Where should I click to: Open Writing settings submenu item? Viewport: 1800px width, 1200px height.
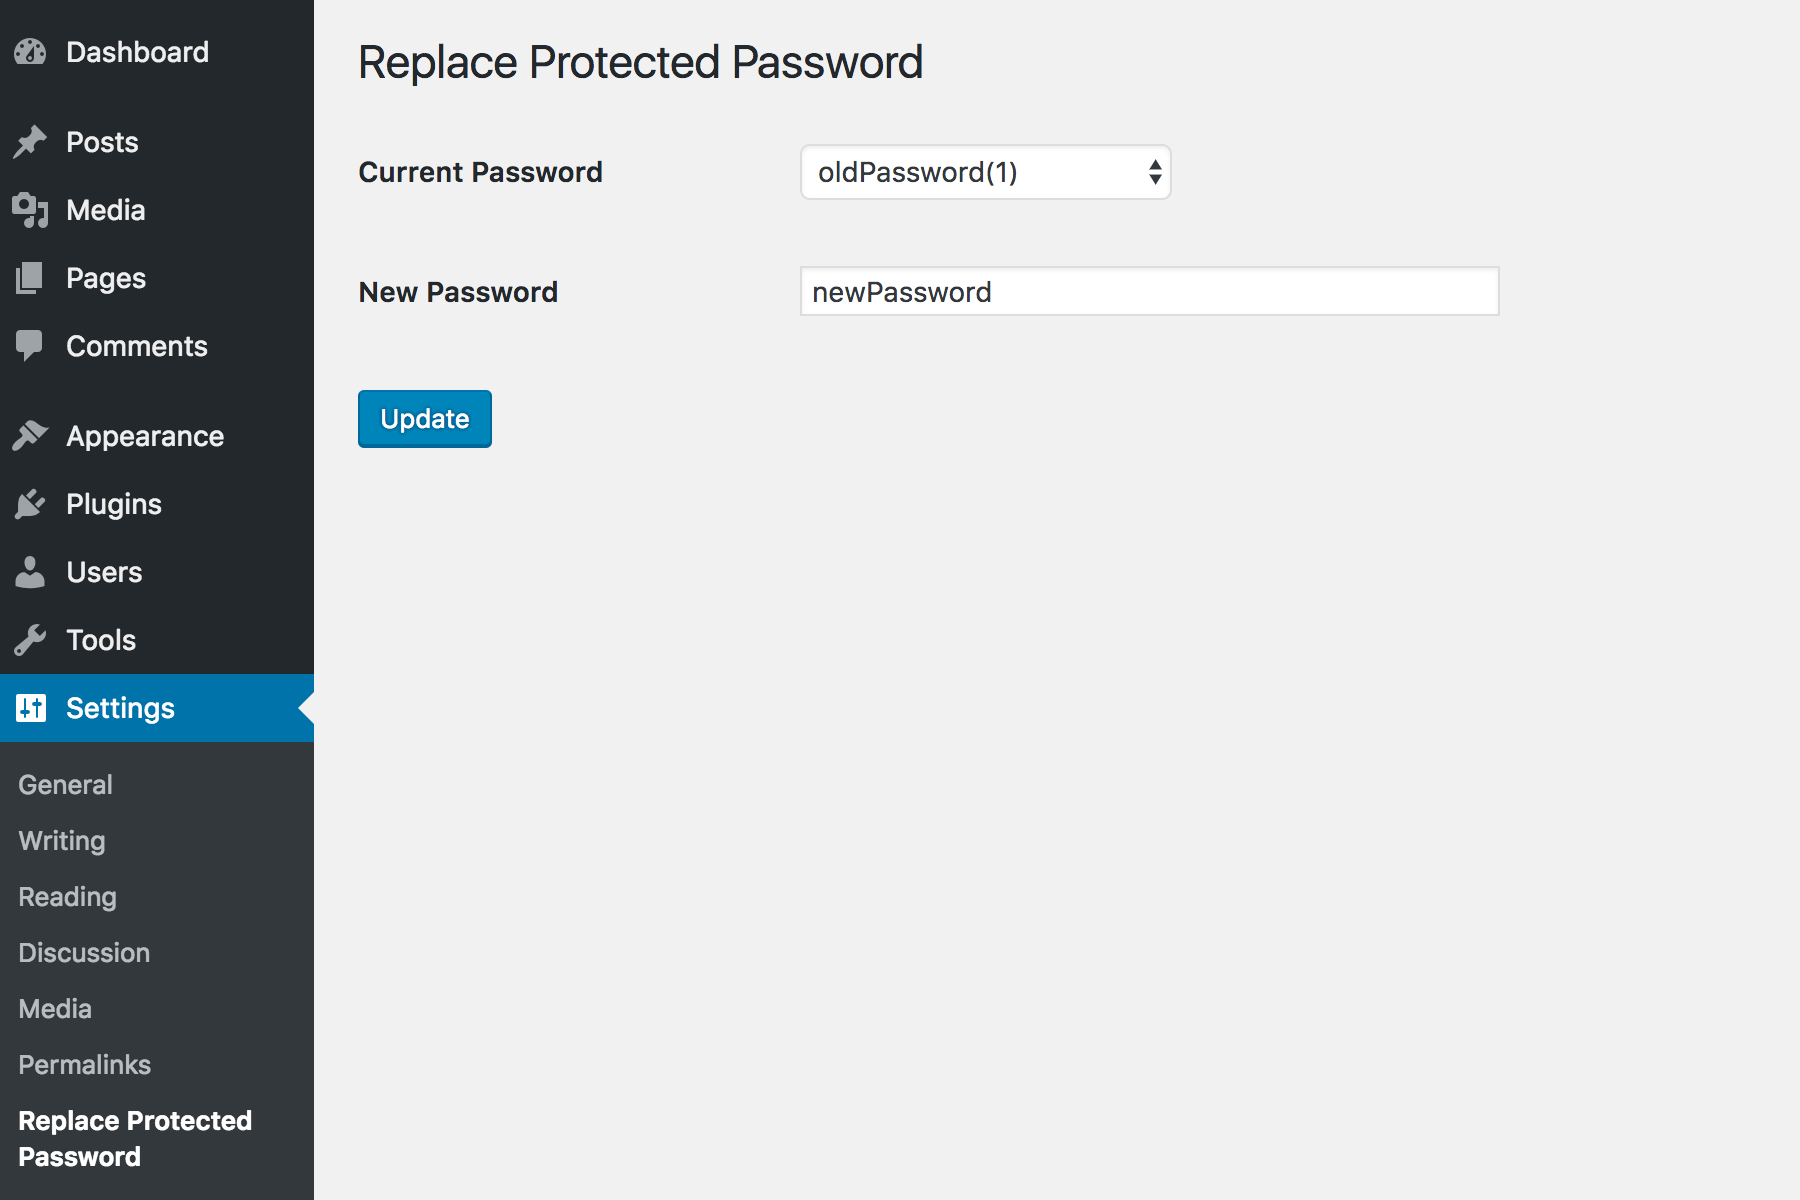pyautogui.click(x=62, y=841)
